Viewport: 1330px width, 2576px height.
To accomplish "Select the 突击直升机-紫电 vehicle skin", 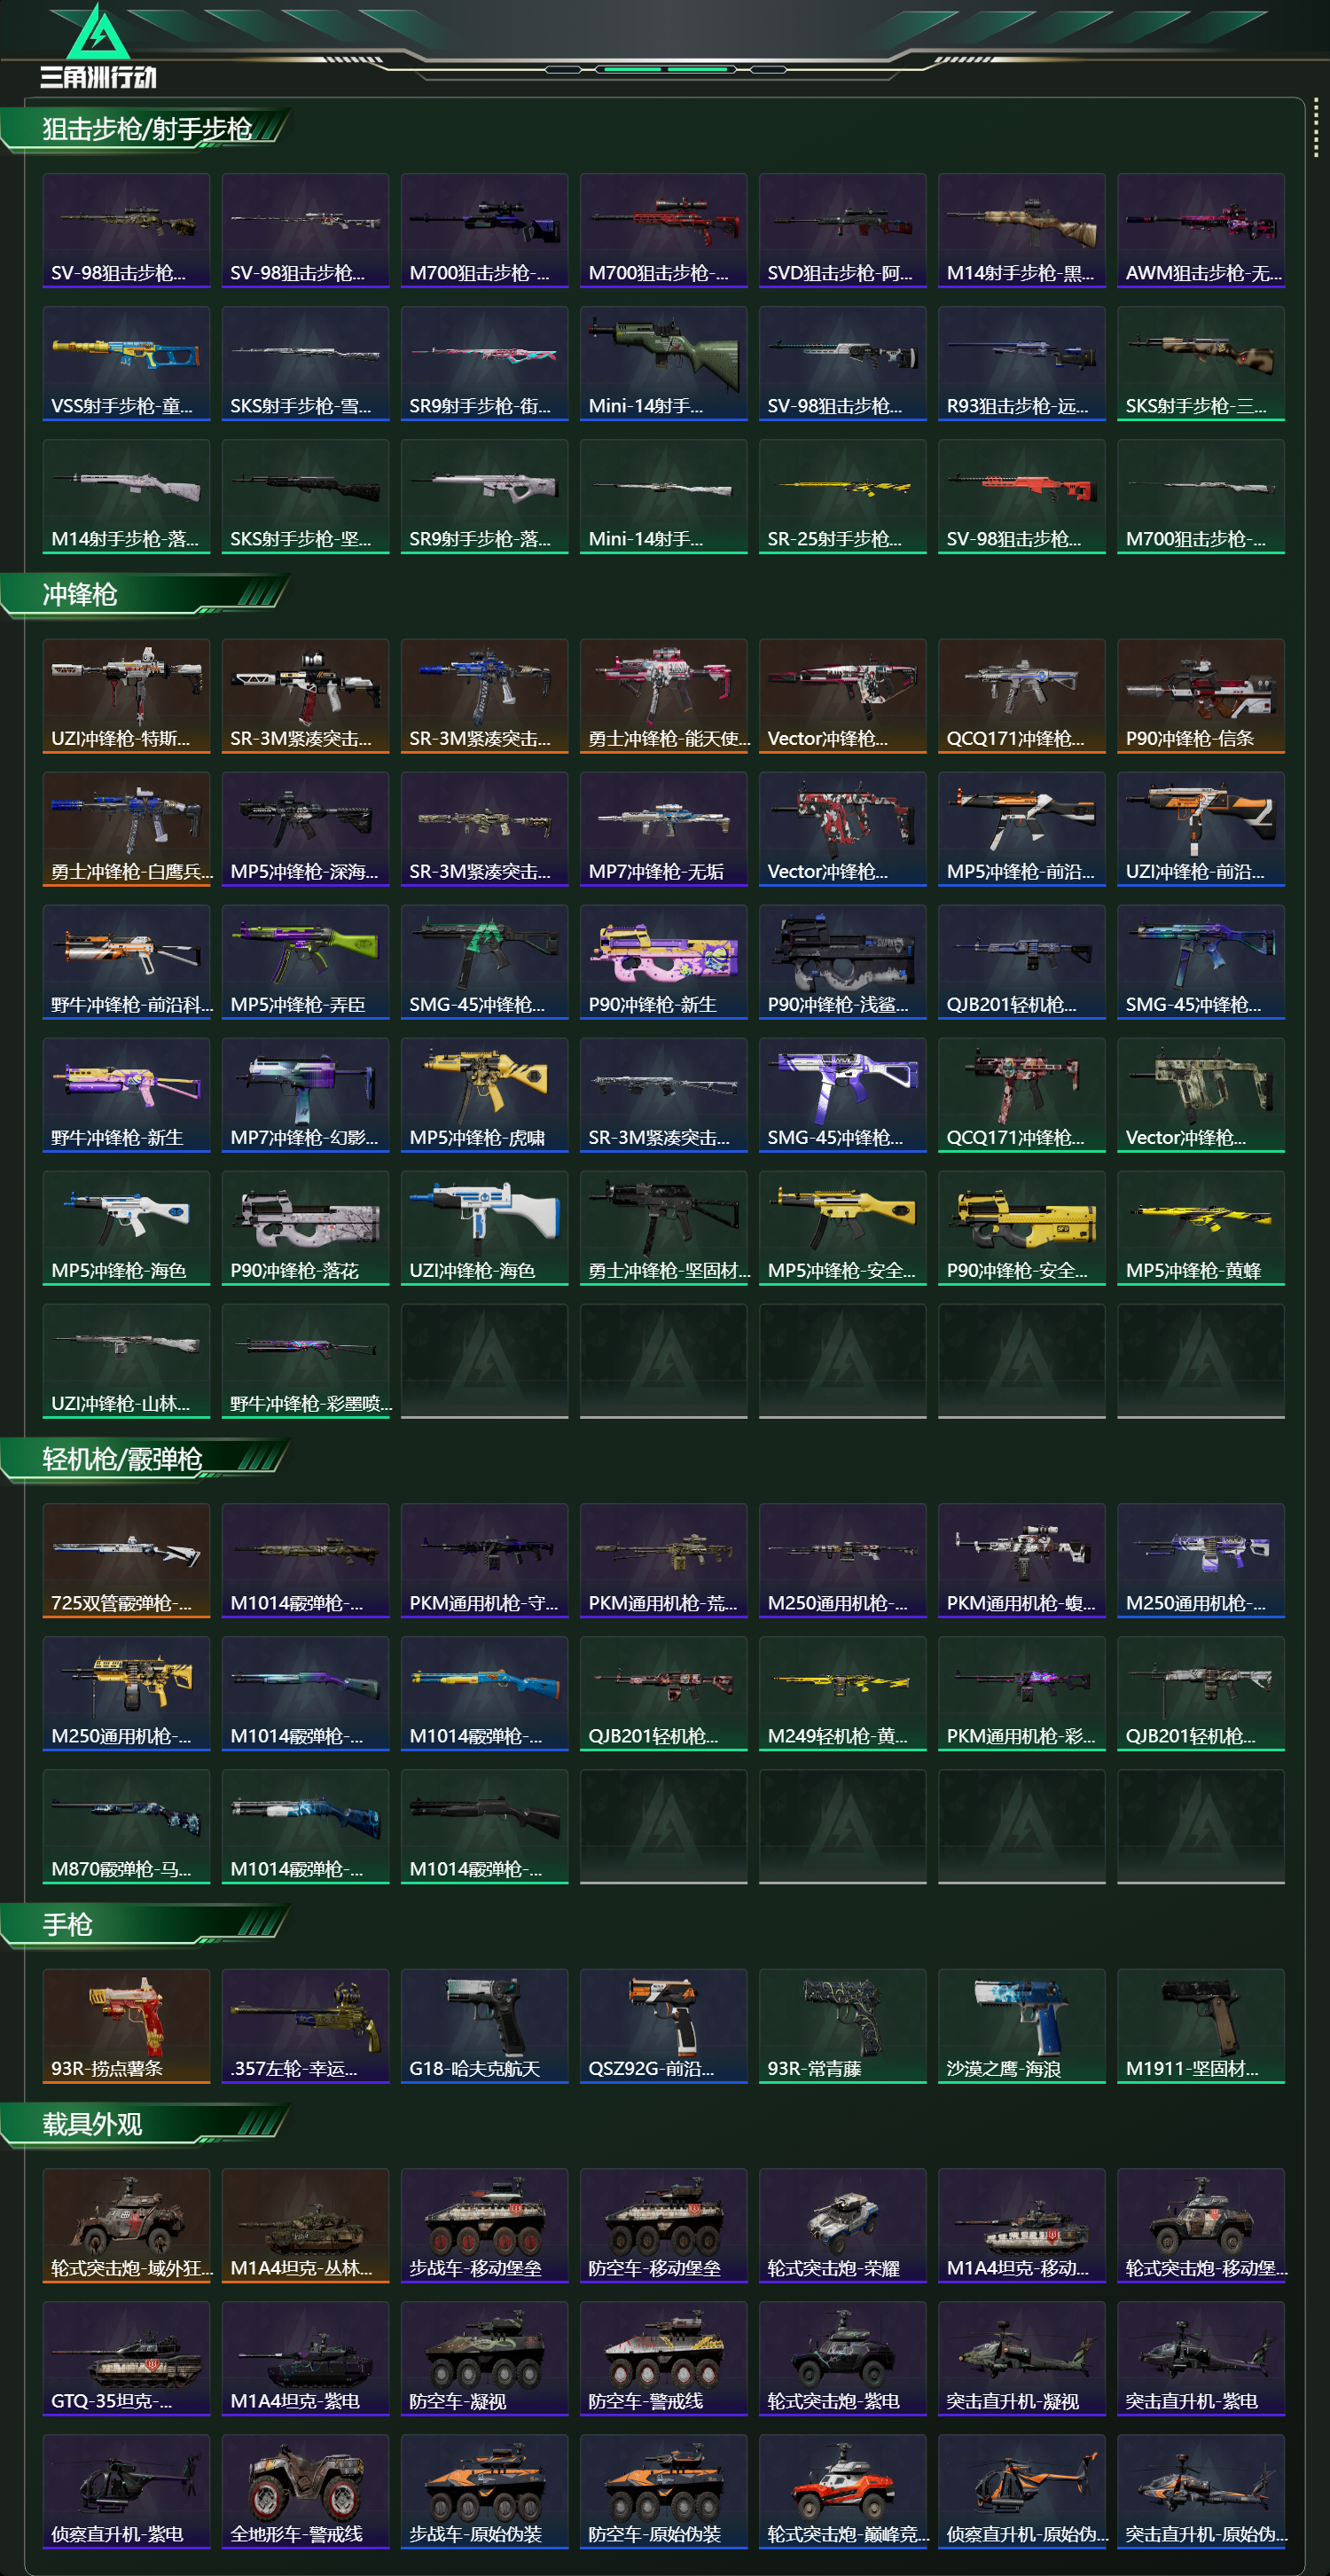I will [x=1200, y=2359].
